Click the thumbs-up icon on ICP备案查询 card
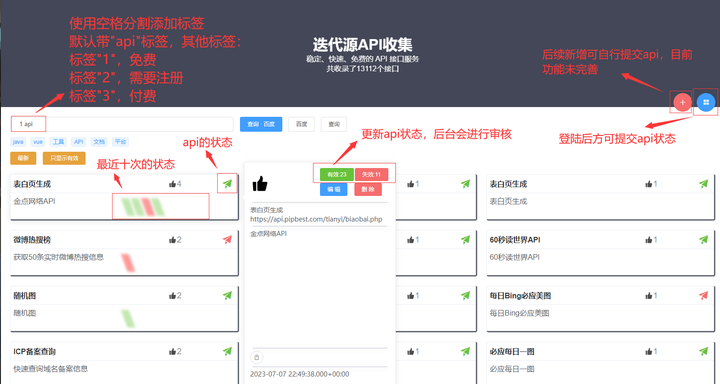 point(172,352)
